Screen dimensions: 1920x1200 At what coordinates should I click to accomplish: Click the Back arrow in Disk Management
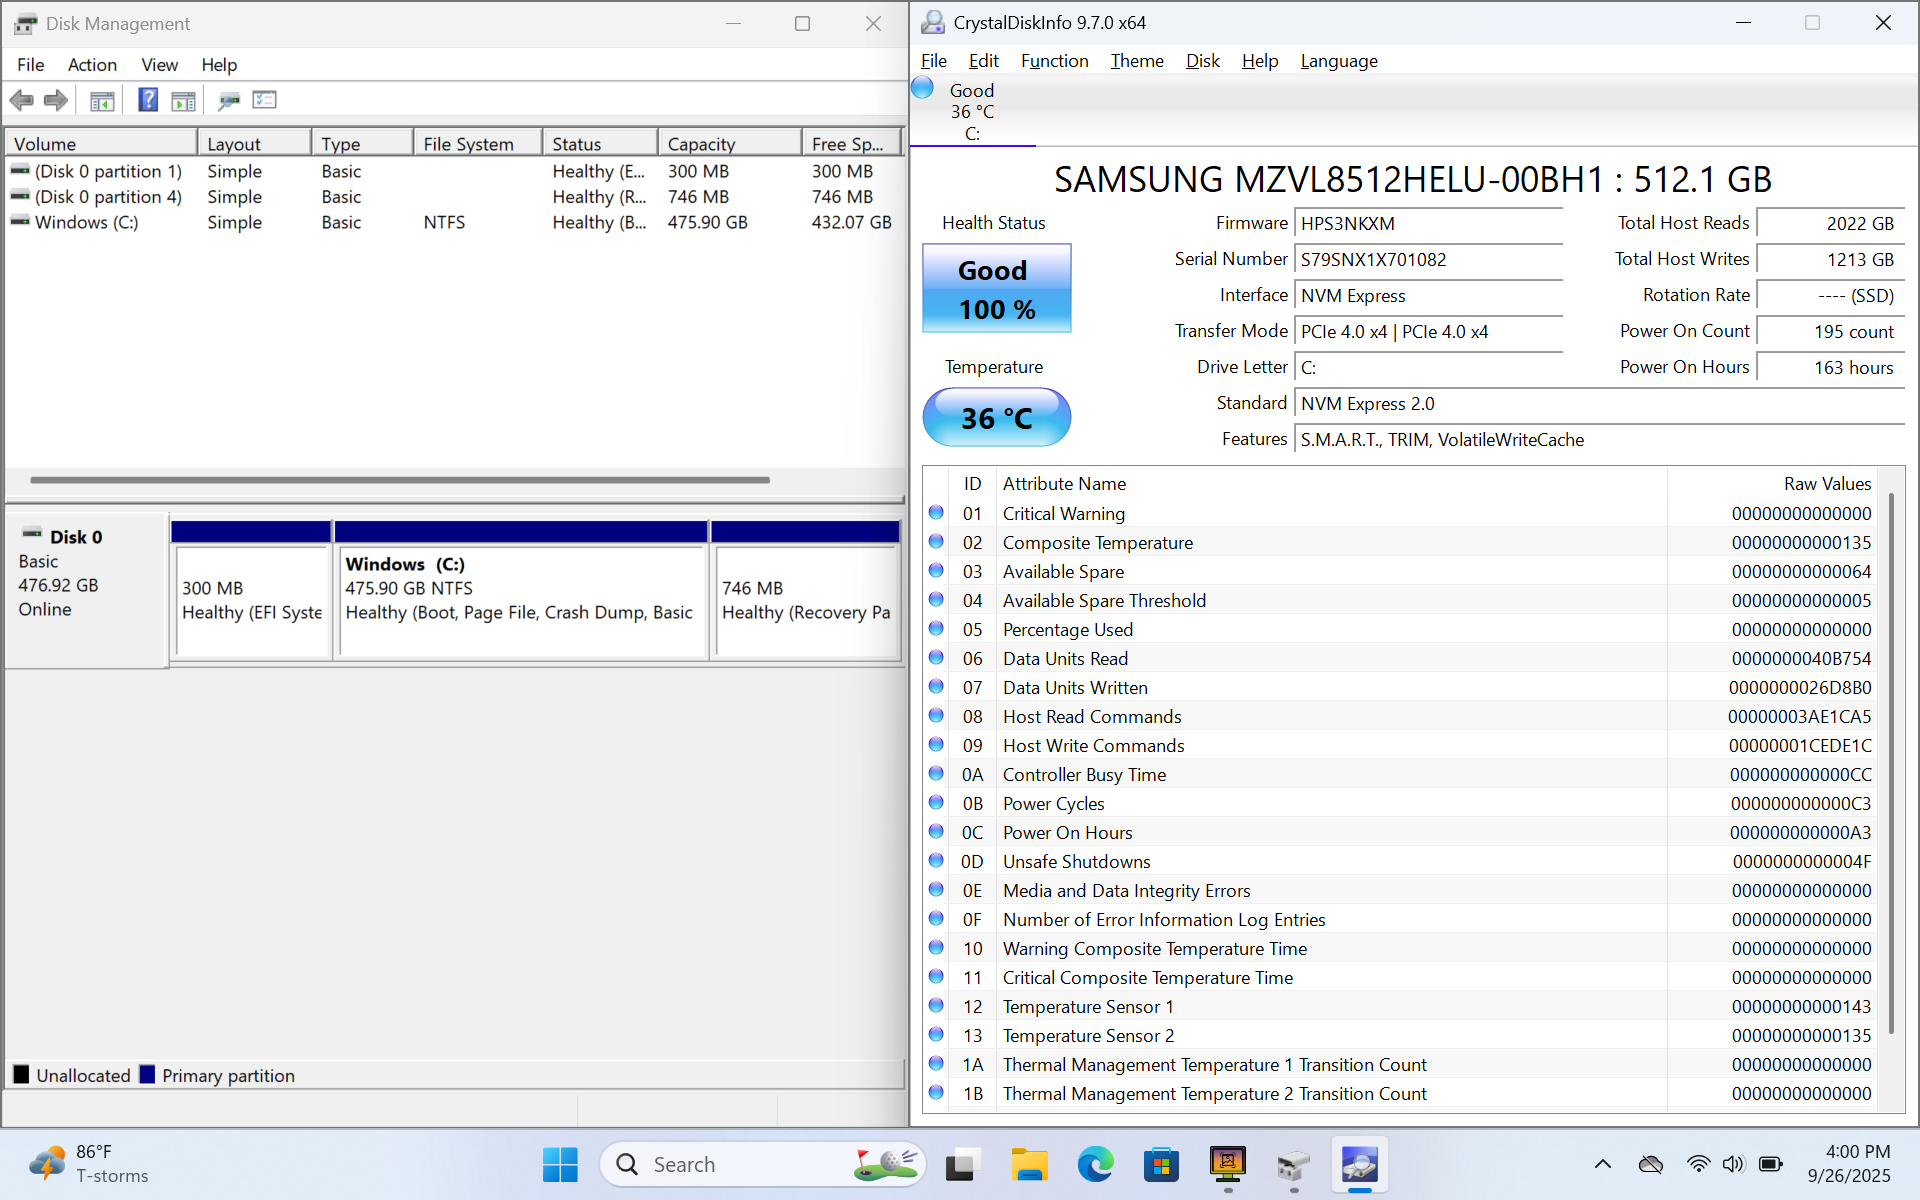click(21, 100)
